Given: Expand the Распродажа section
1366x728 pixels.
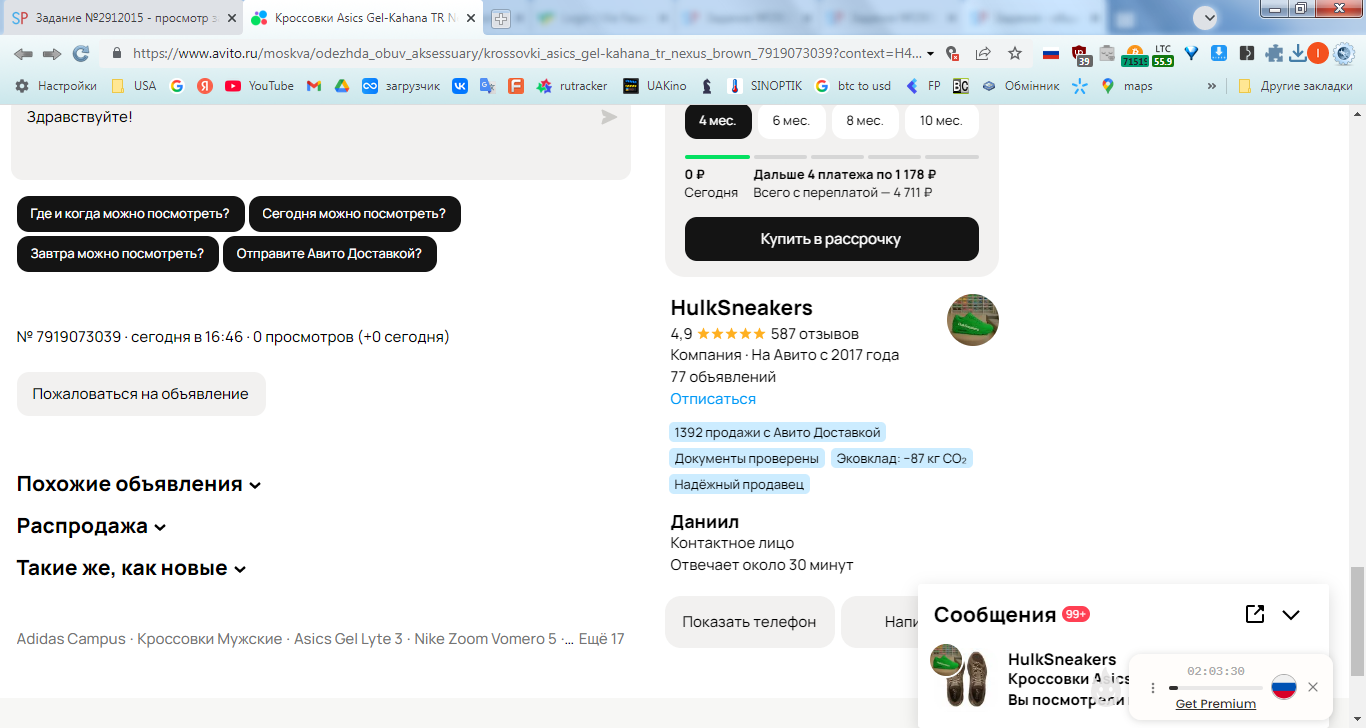Looking at the screenshot, I should click(x=92, y=526).
